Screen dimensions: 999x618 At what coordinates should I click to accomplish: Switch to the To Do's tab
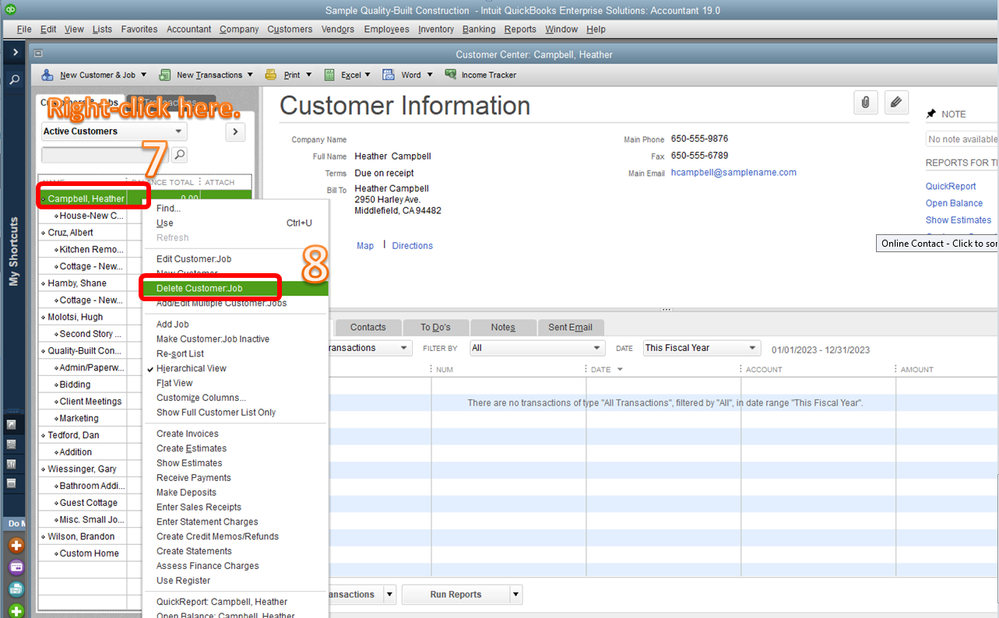[x=435, y=327]
